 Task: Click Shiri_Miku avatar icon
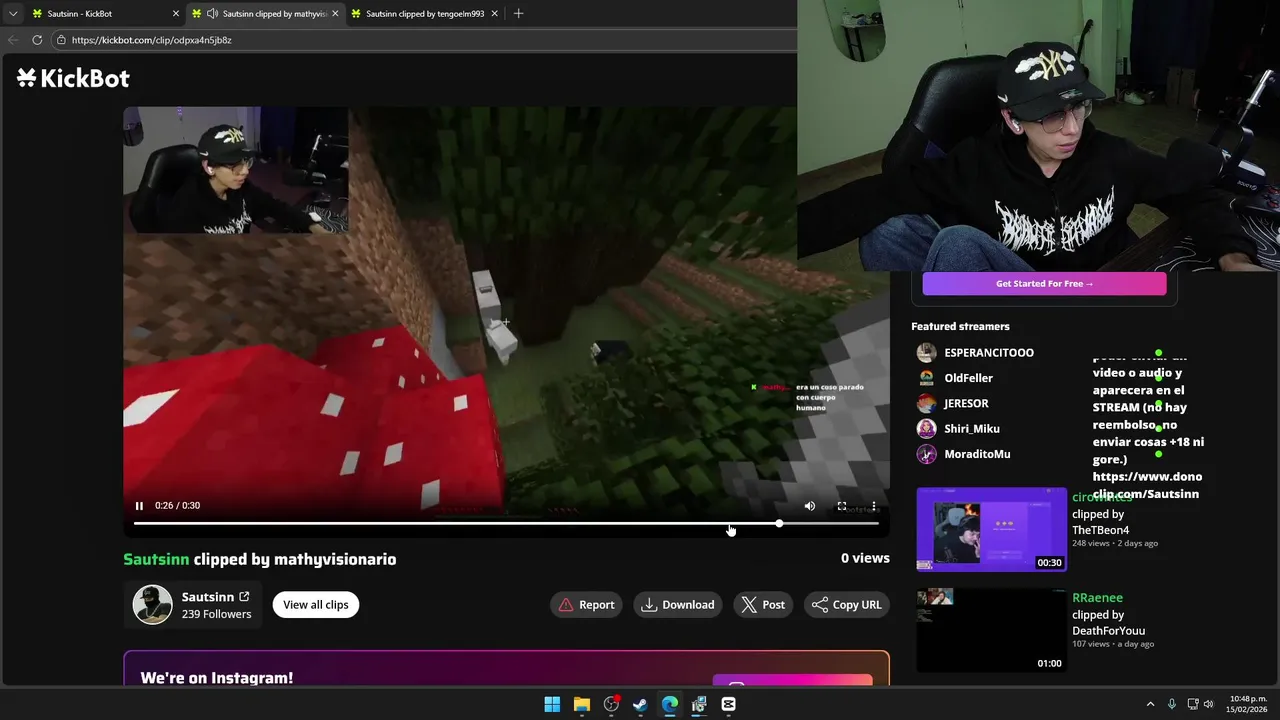coord(927,429)
